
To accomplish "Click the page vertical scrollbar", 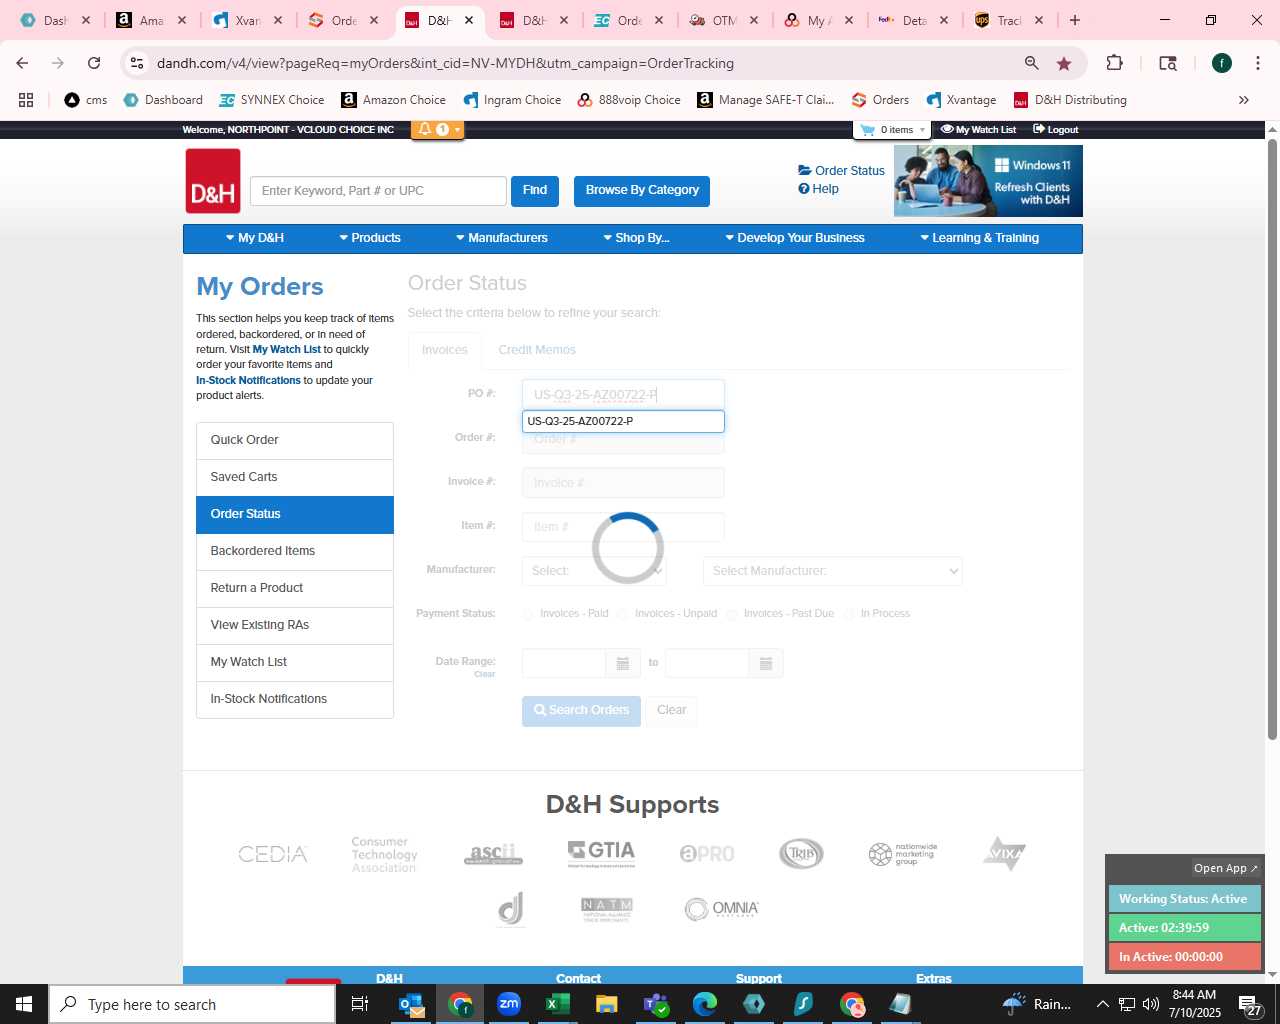I will coord(1272,440).
